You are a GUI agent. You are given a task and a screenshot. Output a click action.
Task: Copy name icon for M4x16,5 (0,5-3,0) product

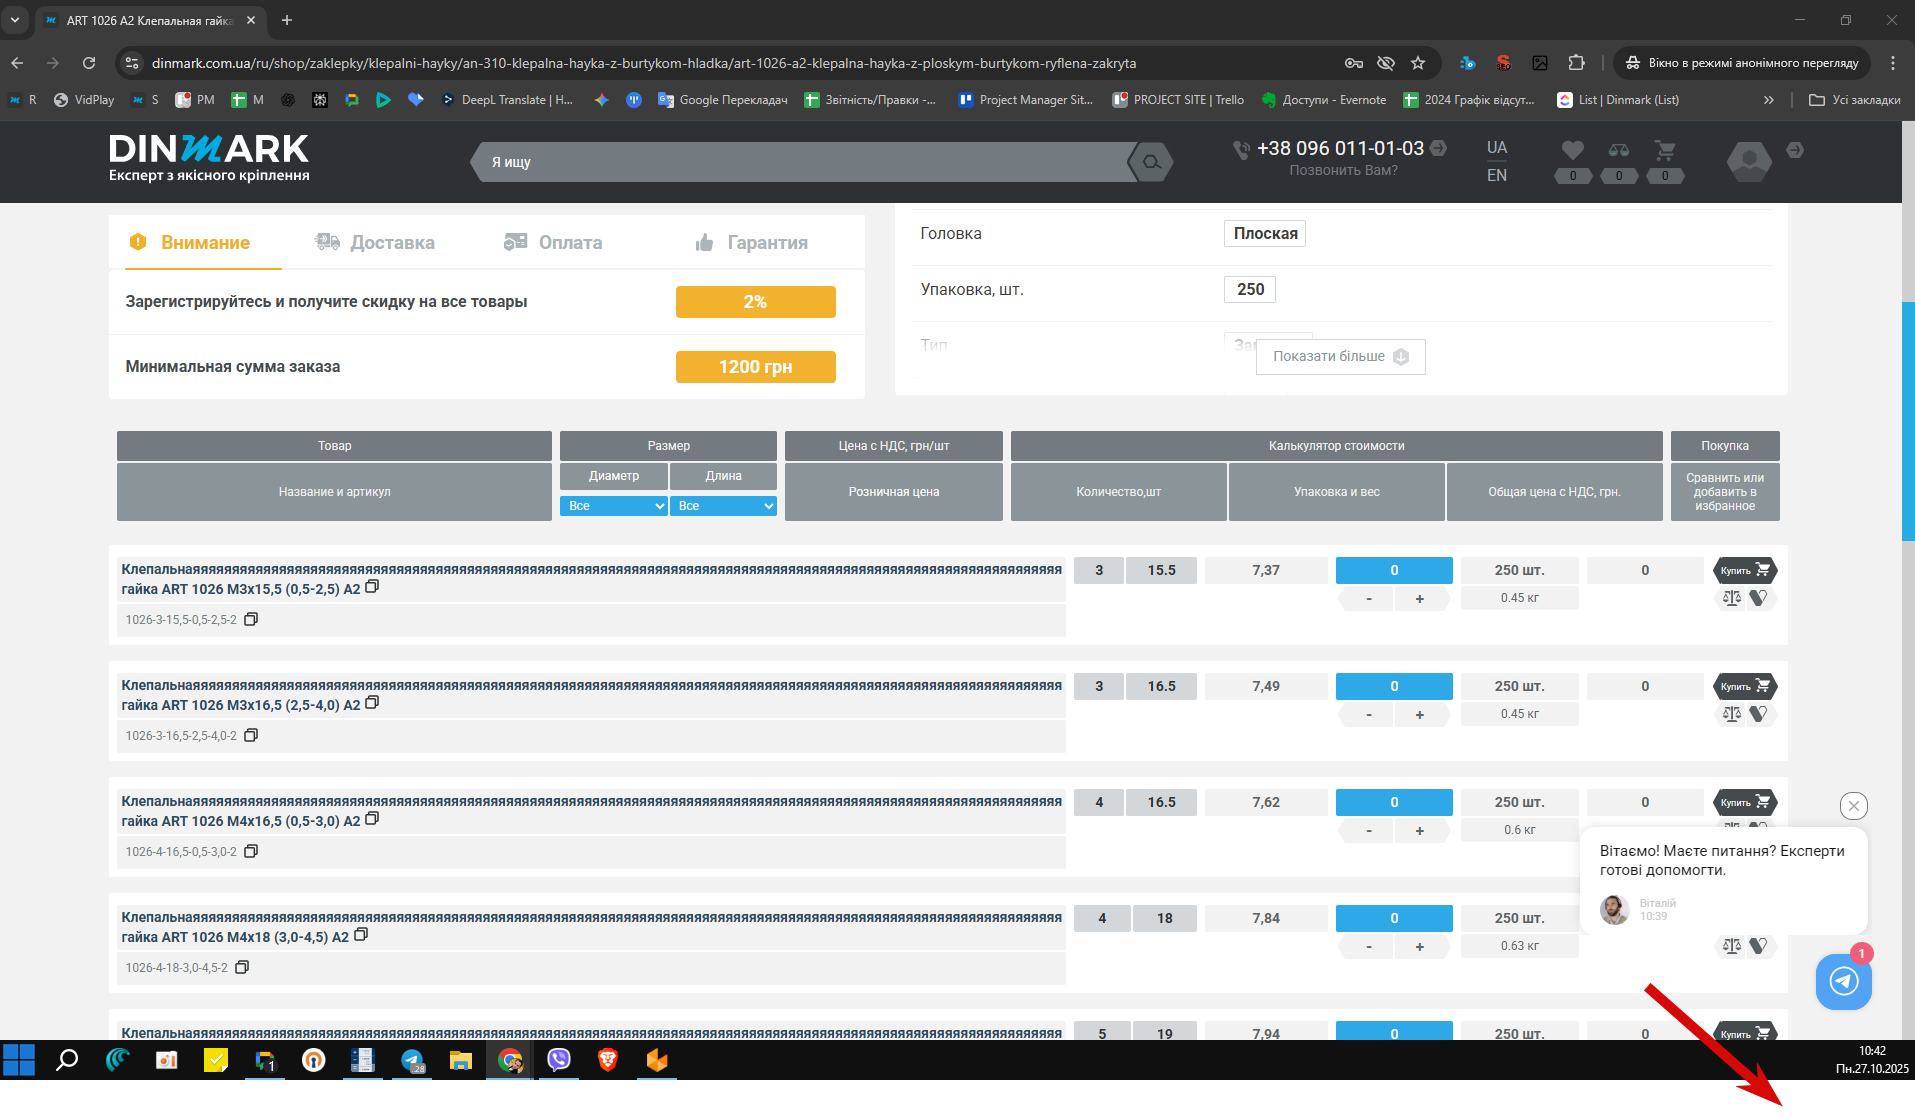point(372,819)
